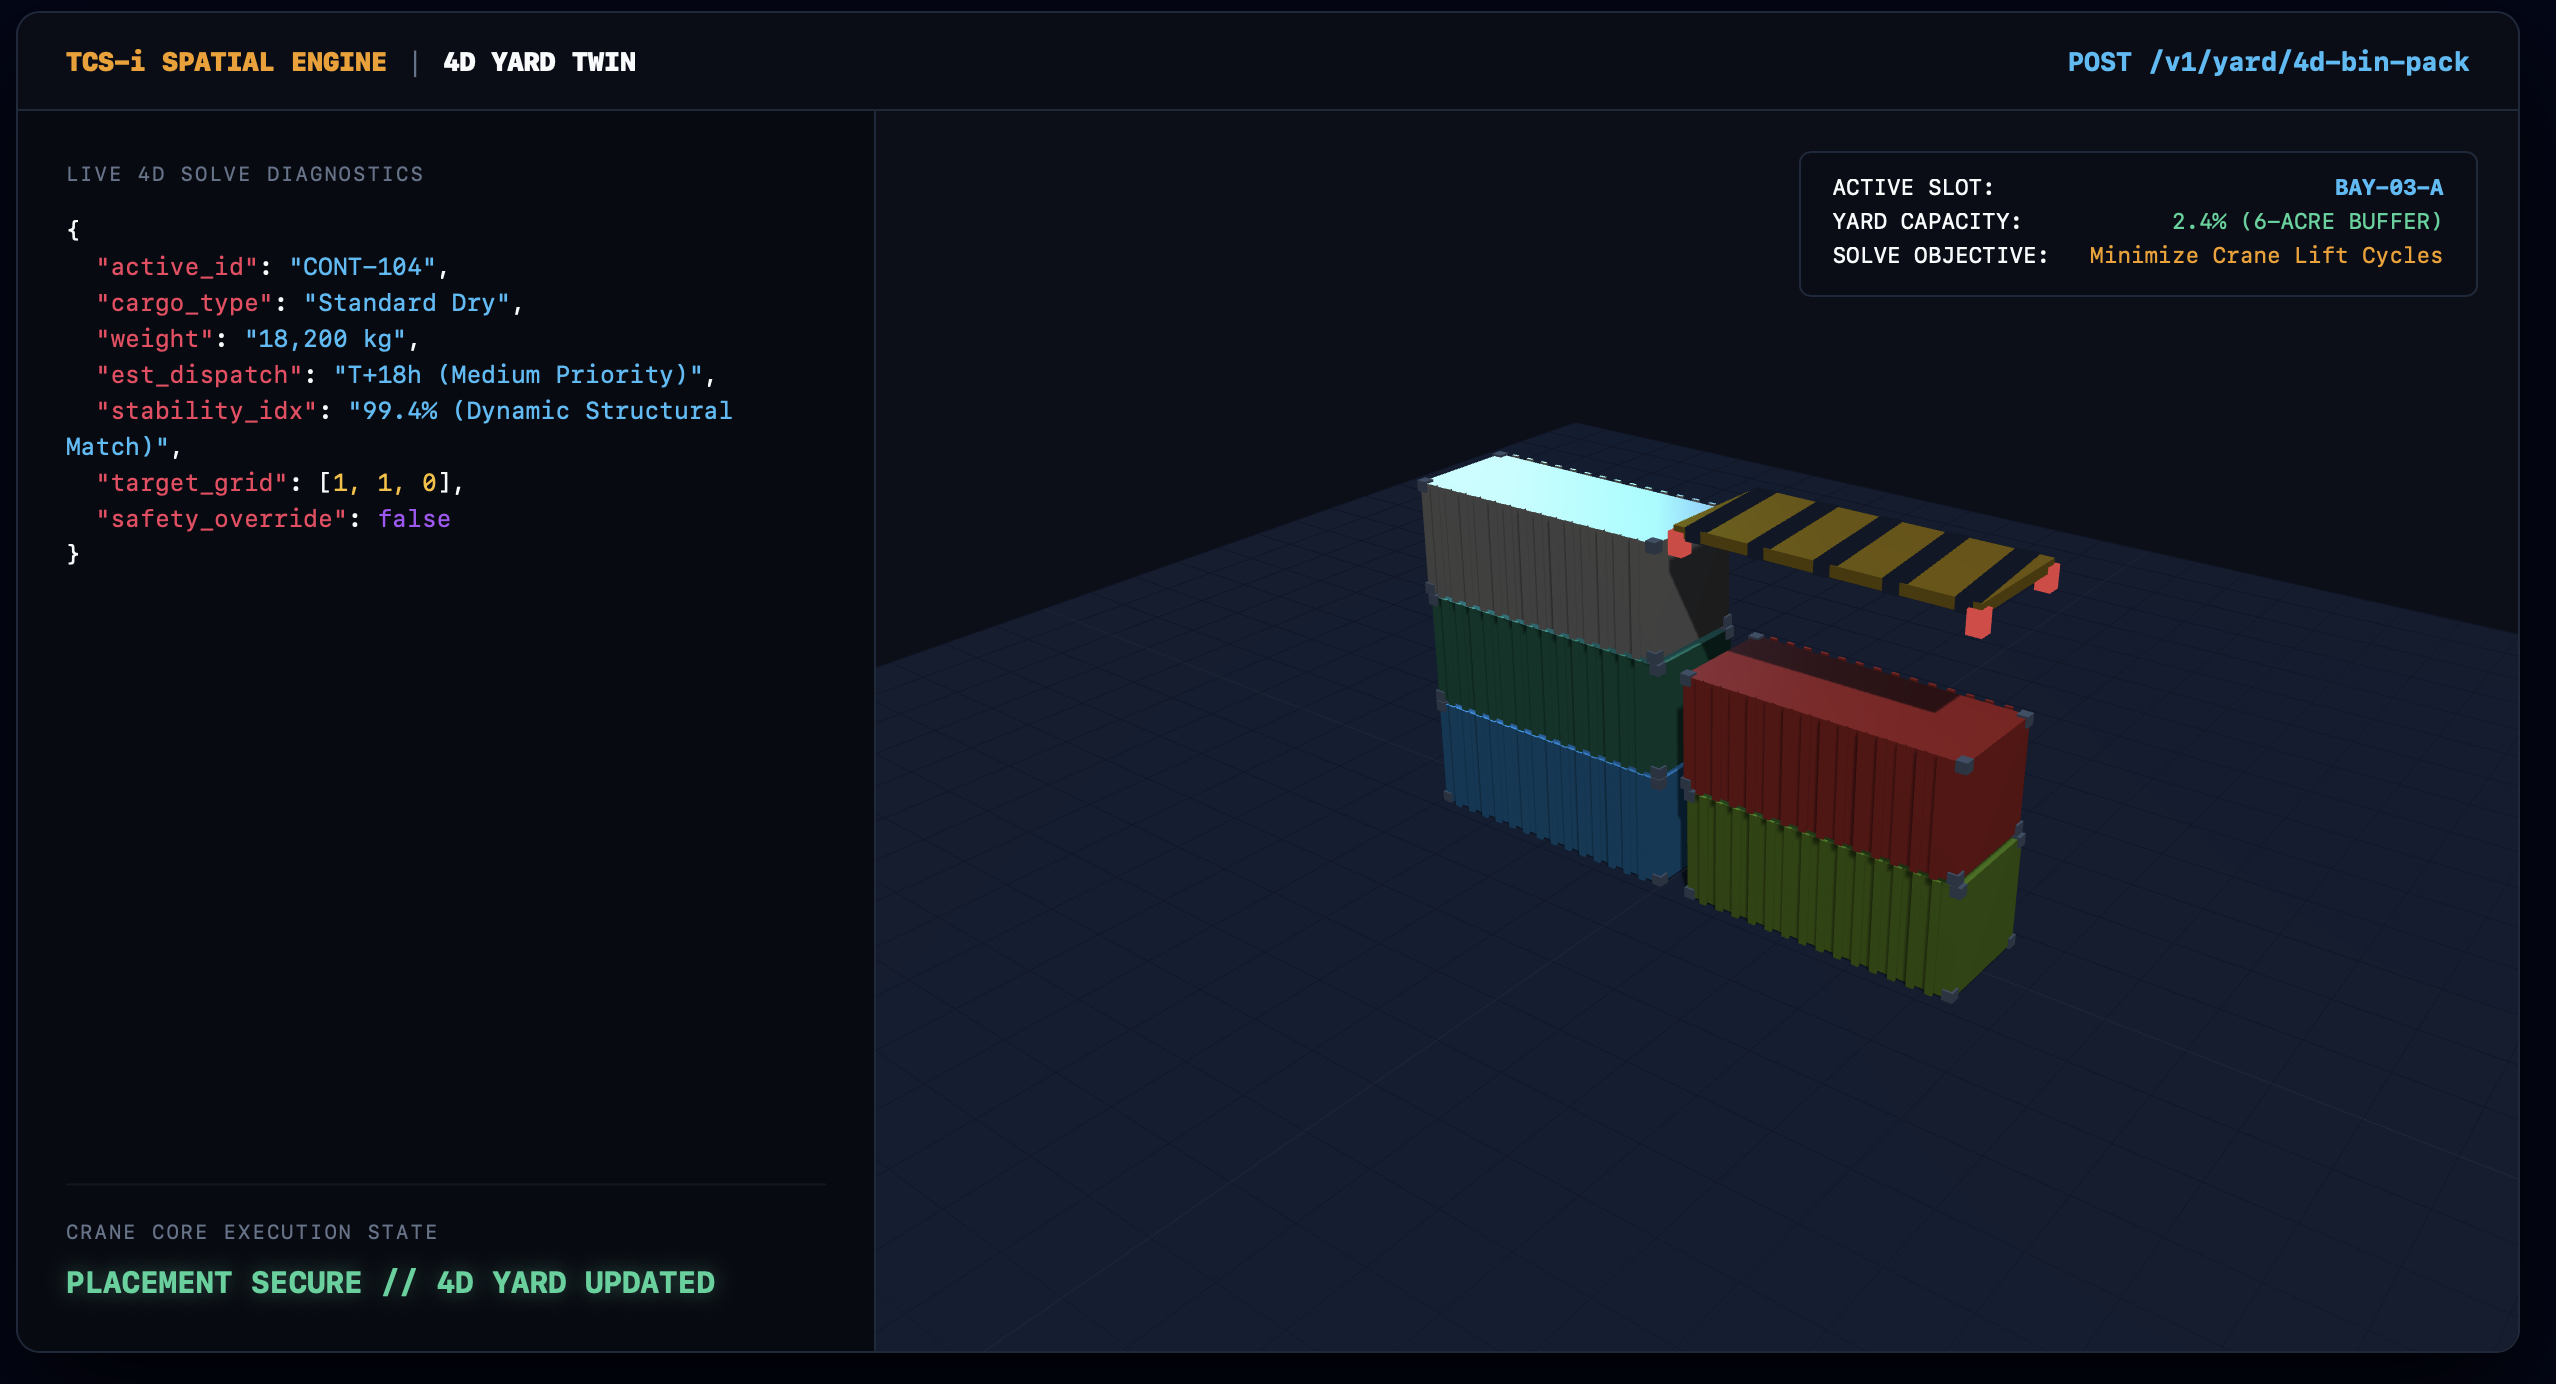
Task: Click the safety_override false value
Action: 414,519
